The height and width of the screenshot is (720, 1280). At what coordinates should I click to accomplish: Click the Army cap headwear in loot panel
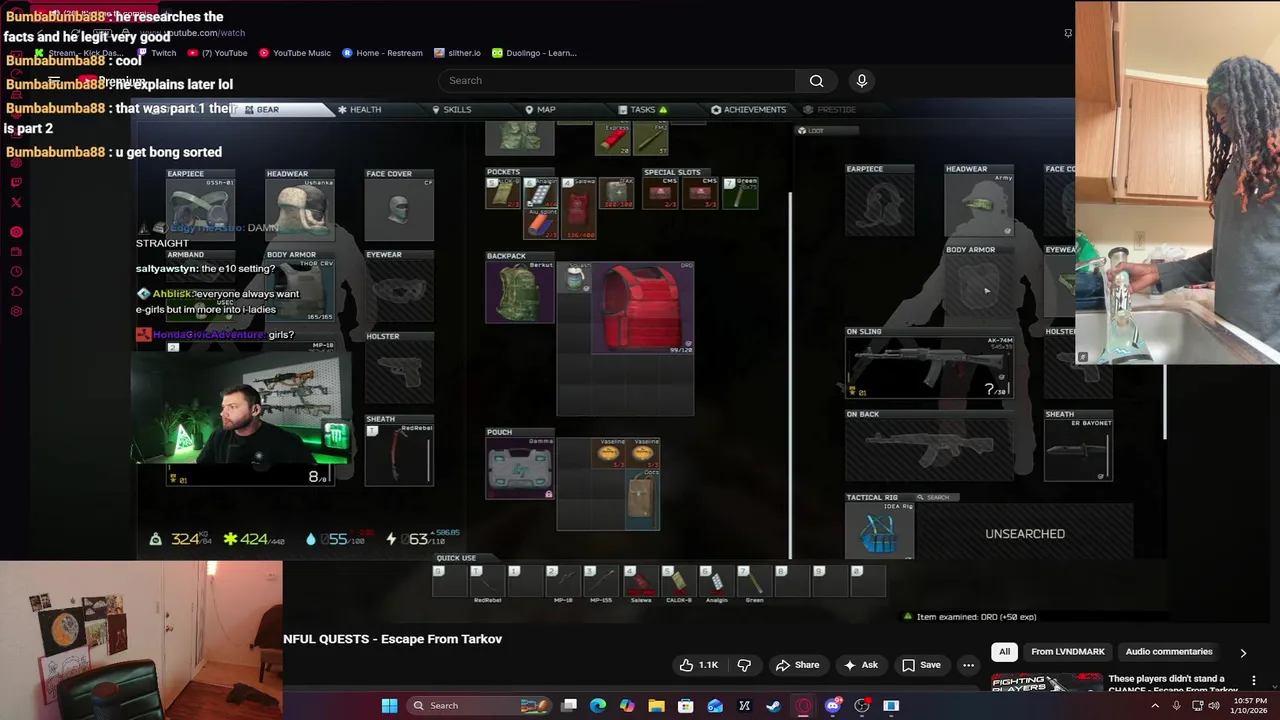pos(979,205)
